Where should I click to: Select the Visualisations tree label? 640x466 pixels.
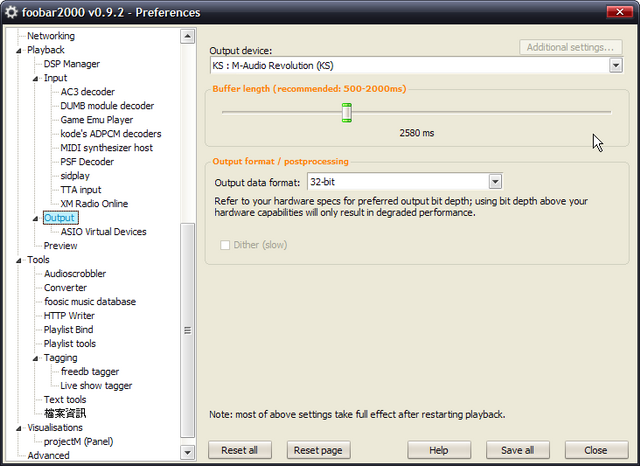[x=55, y=428]
